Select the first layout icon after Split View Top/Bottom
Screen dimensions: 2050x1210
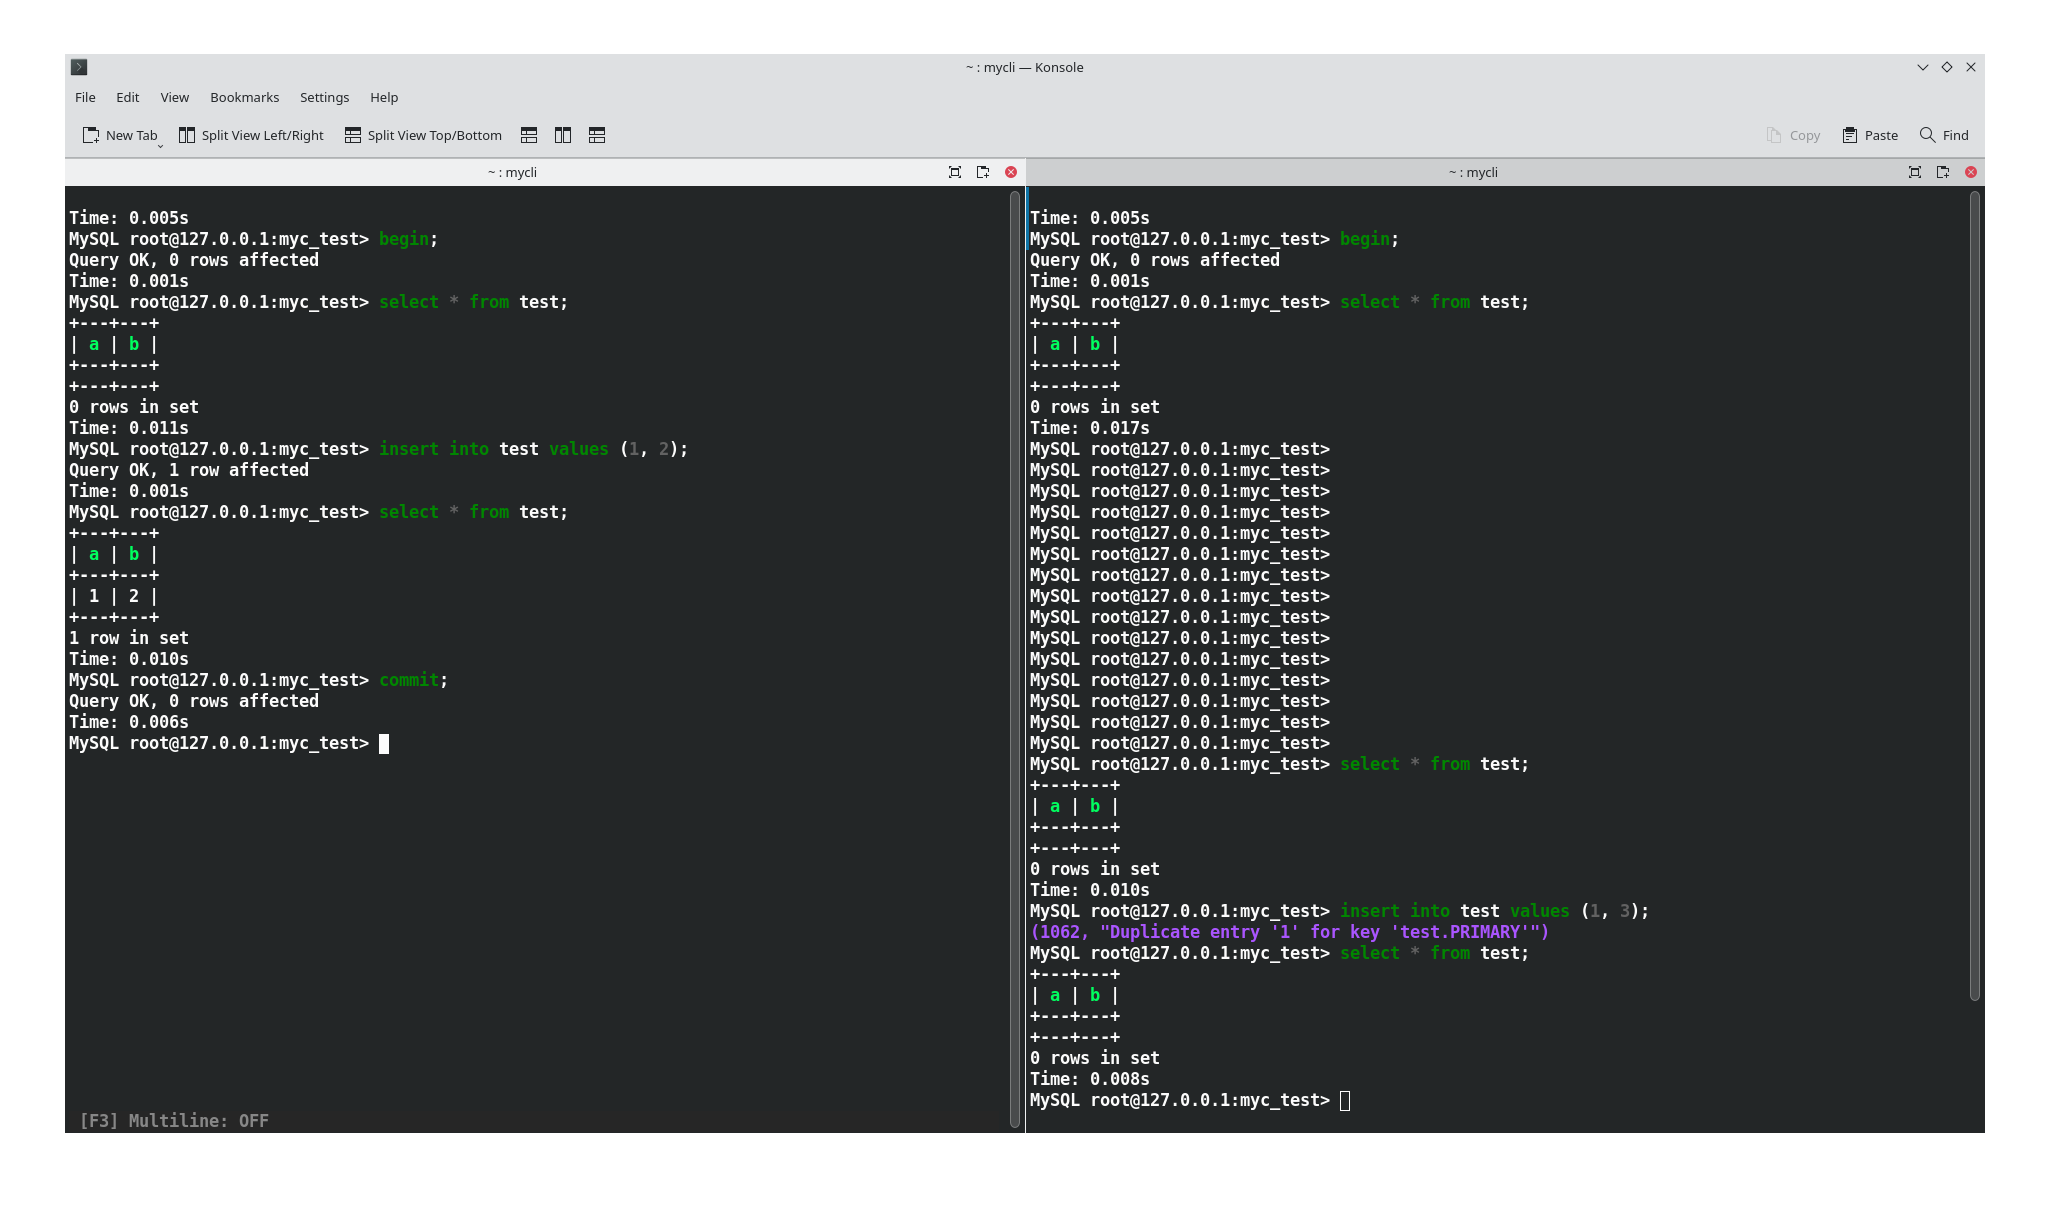pyautogui.click(x=529, y=135)
